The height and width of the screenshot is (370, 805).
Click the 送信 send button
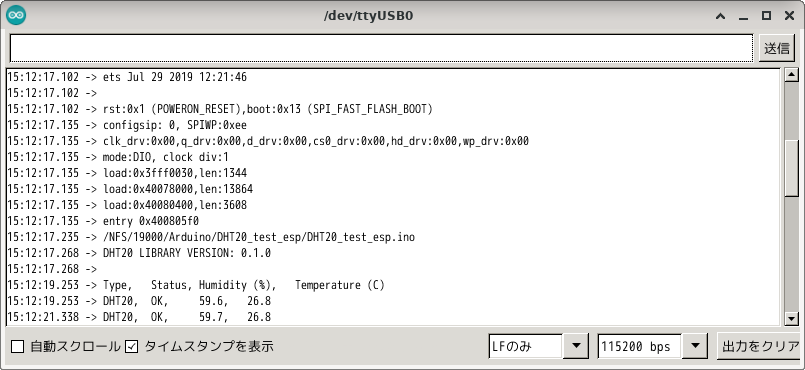[777, 48]
